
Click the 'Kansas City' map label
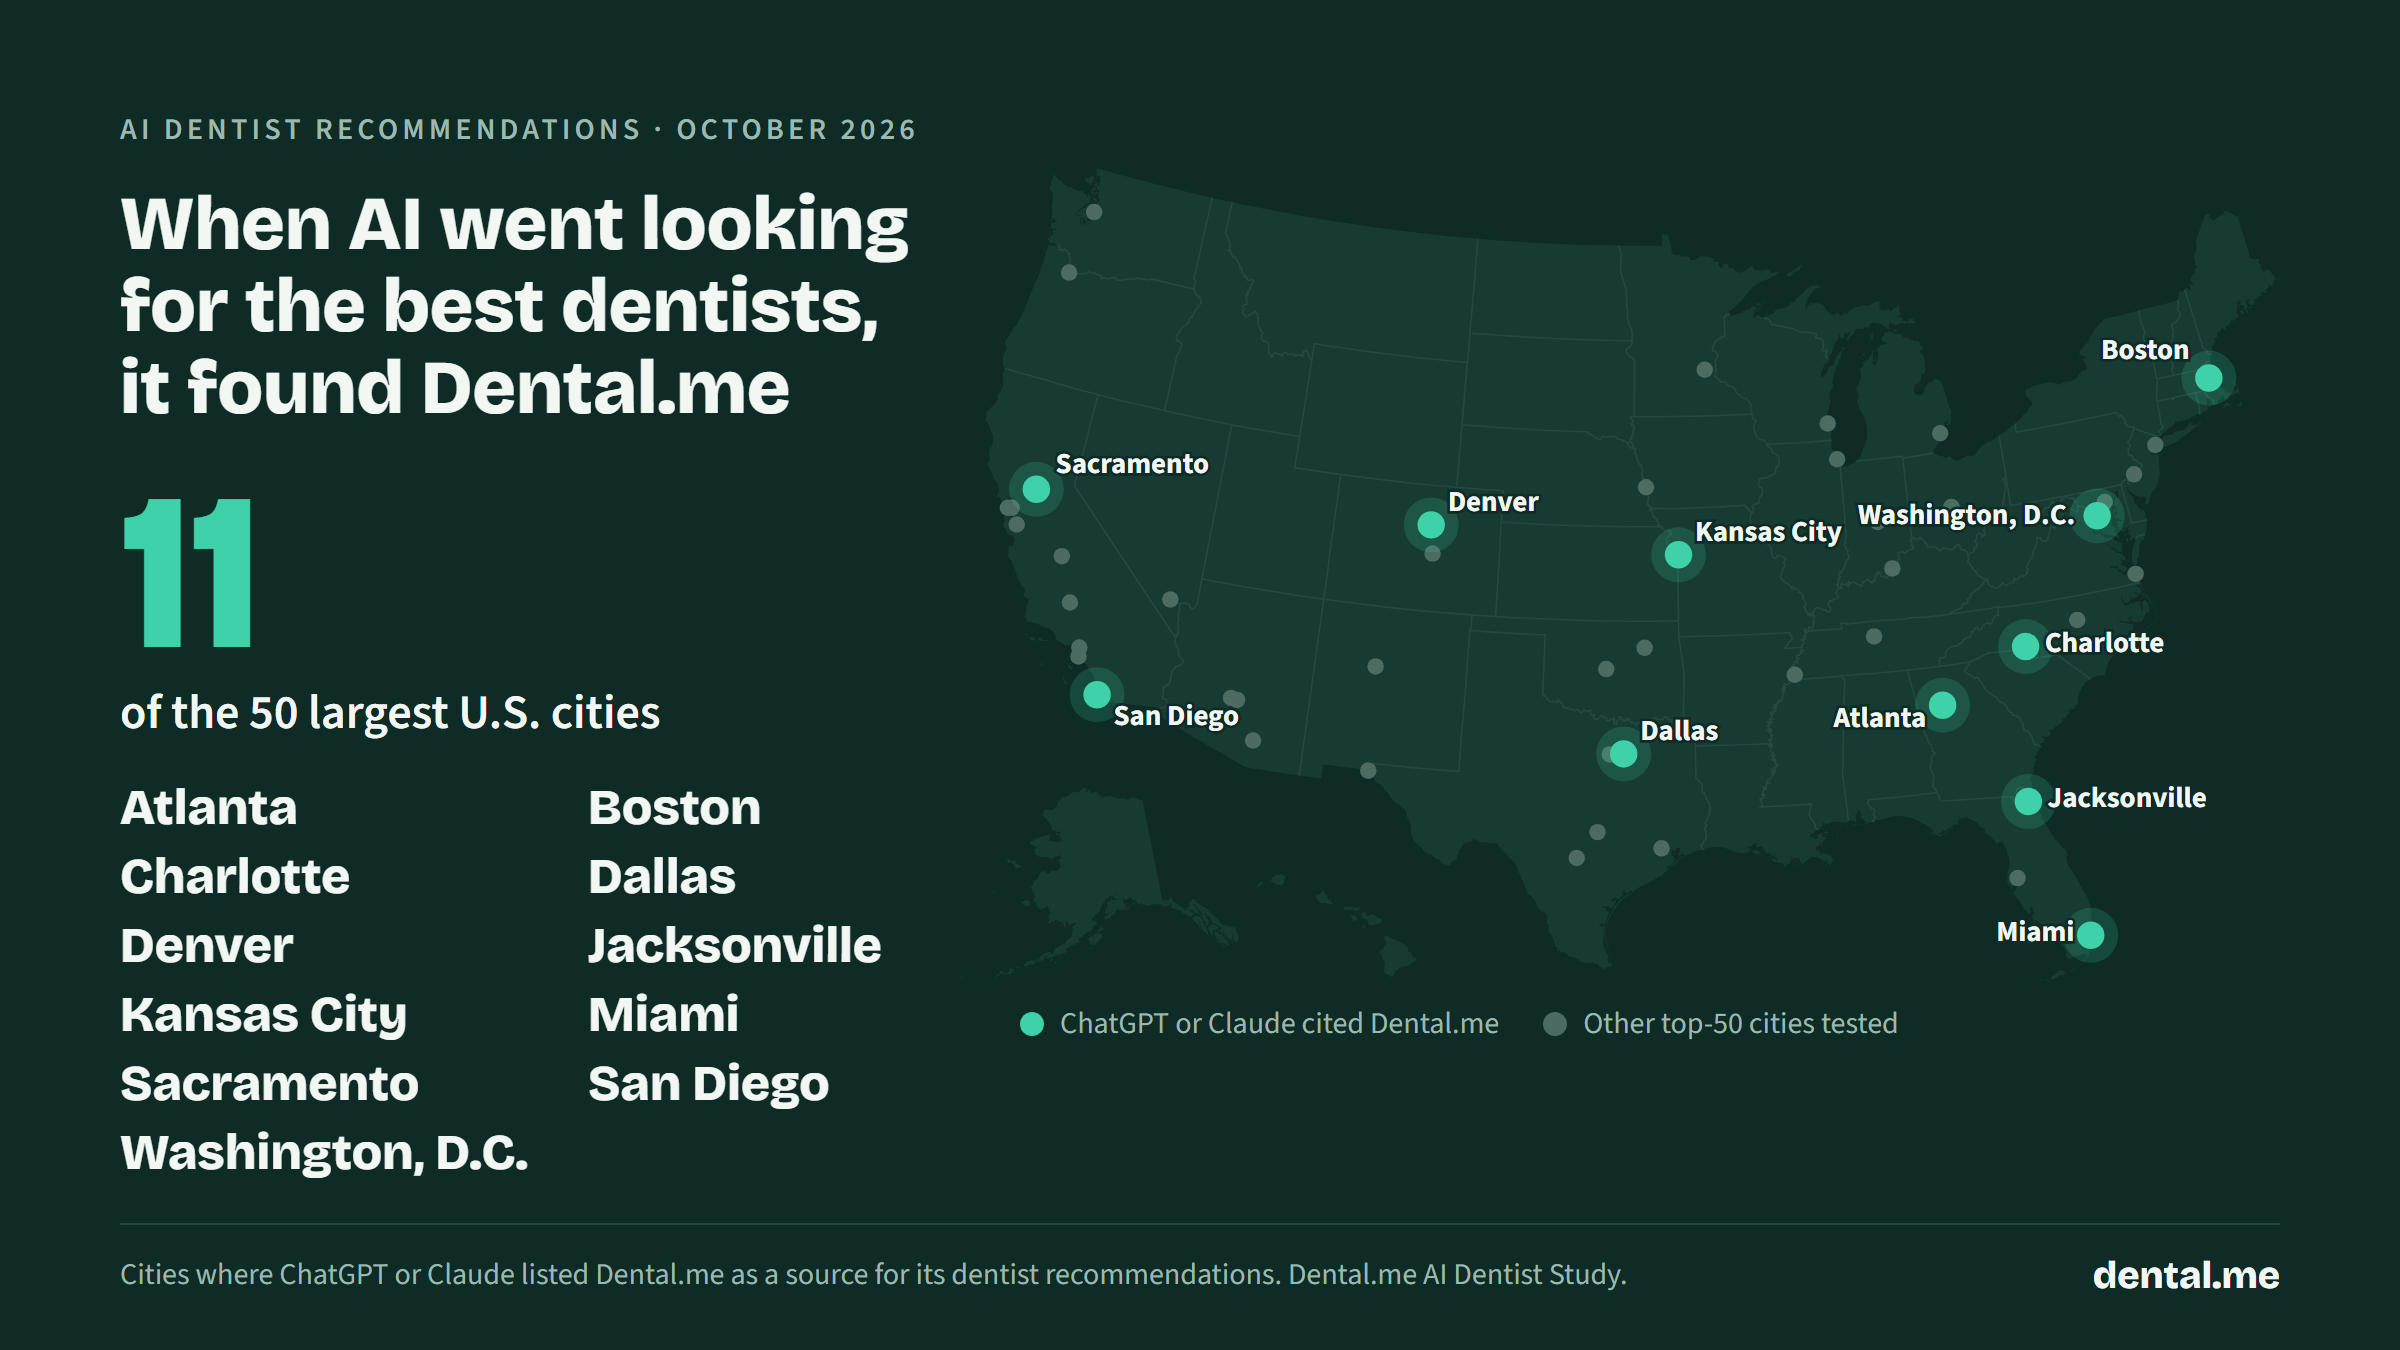[1768, 532]
